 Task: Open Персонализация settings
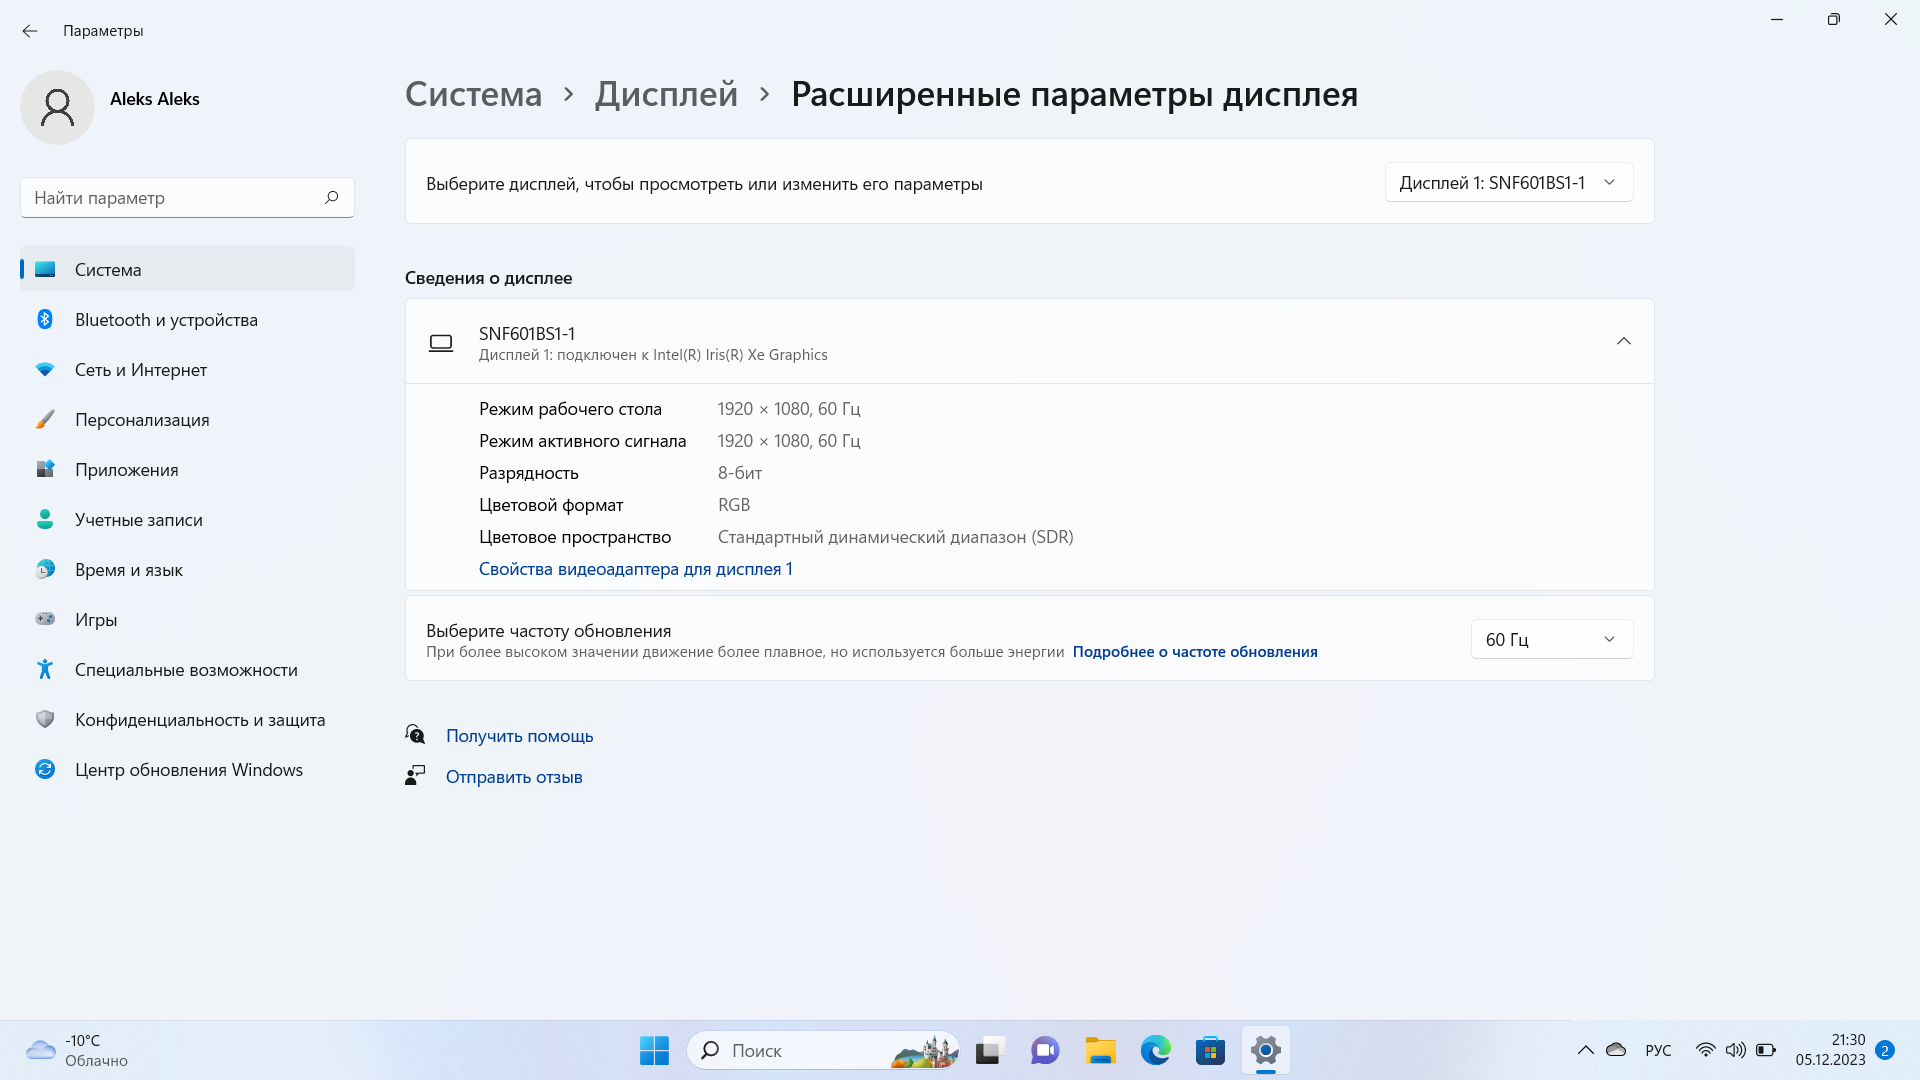pyautogui.click(x=142, y=420)
